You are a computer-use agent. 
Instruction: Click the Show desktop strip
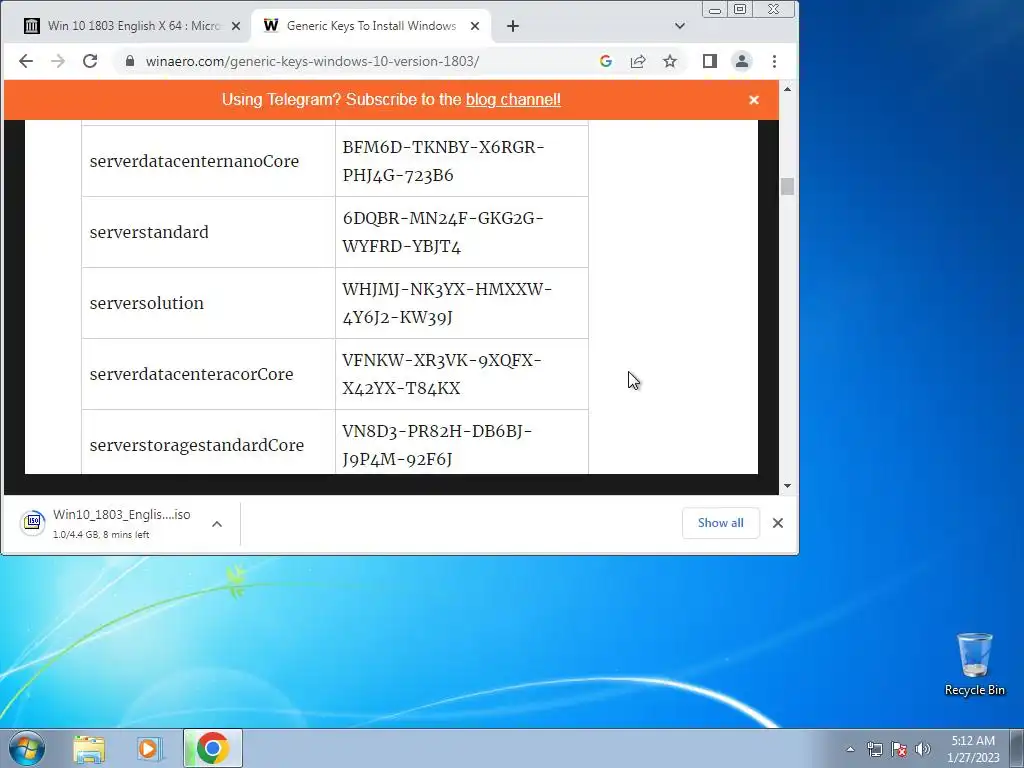(1017, 748)
